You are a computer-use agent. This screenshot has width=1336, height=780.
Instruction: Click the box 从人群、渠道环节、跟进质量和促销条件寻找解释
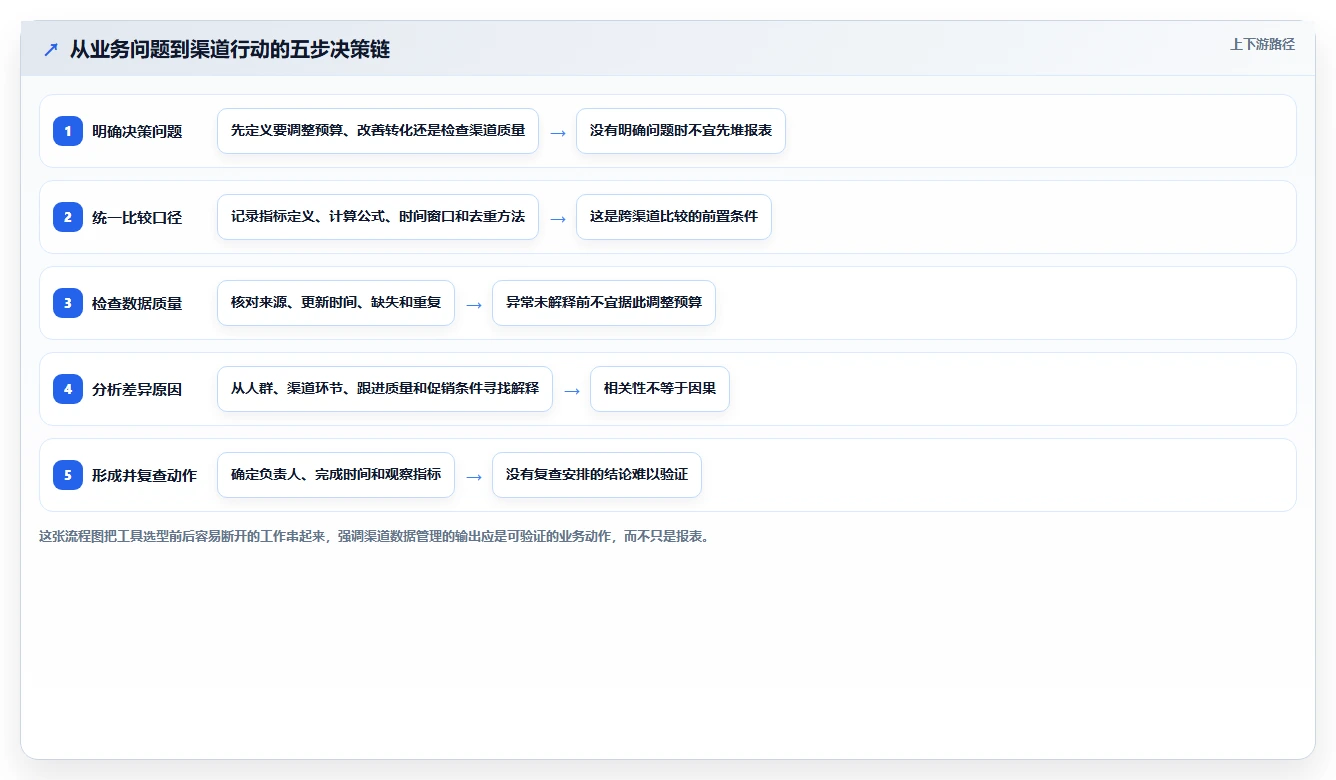385,389
